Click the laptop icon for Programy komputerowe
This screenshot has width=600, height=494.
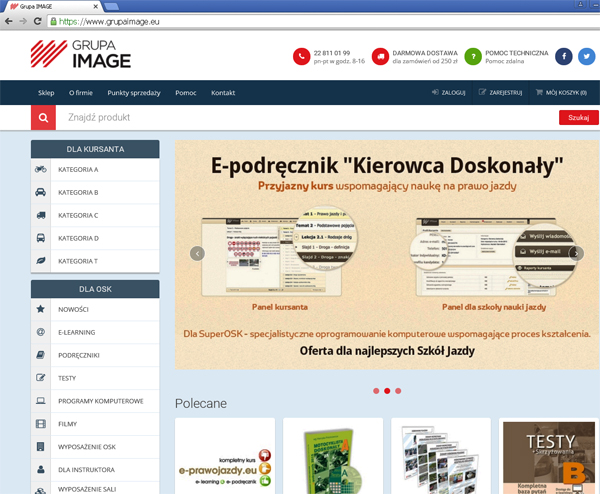click(41, 401)
